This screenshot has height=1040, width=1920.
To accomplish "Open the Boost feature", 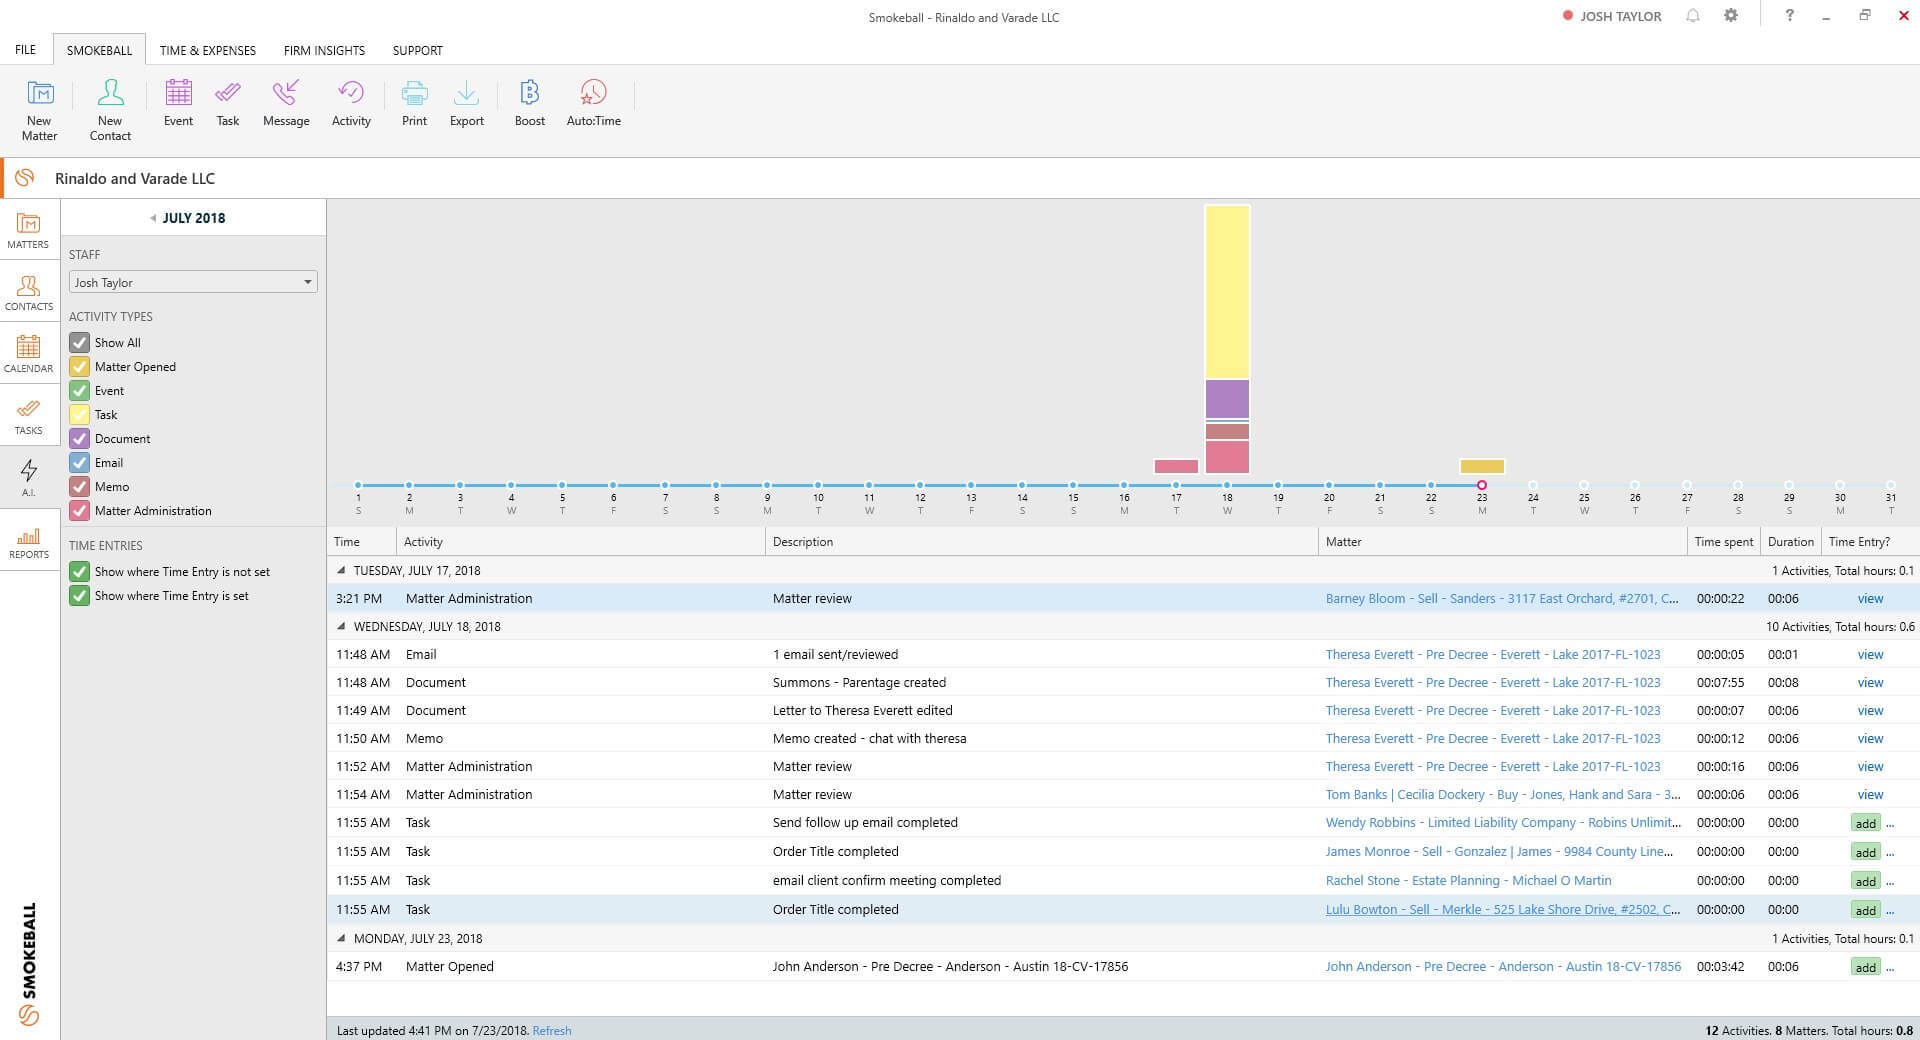I will pyautogui.click(x=530, y=103).
